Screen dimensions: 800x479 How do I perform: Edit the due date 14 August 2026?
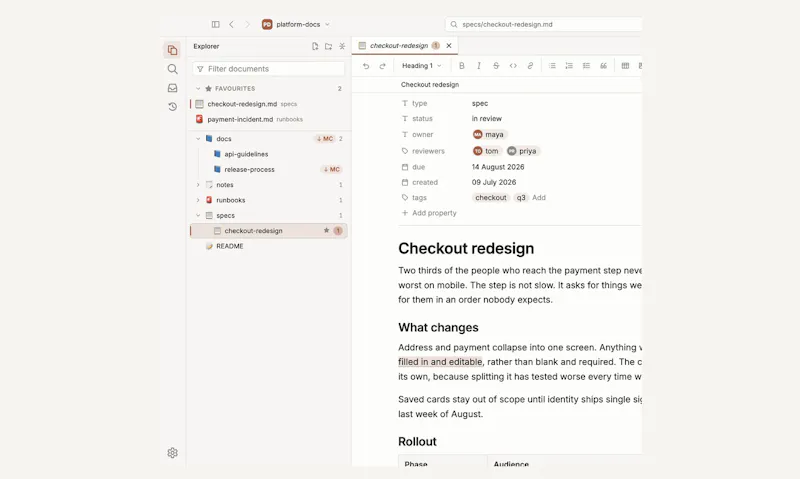498,167
